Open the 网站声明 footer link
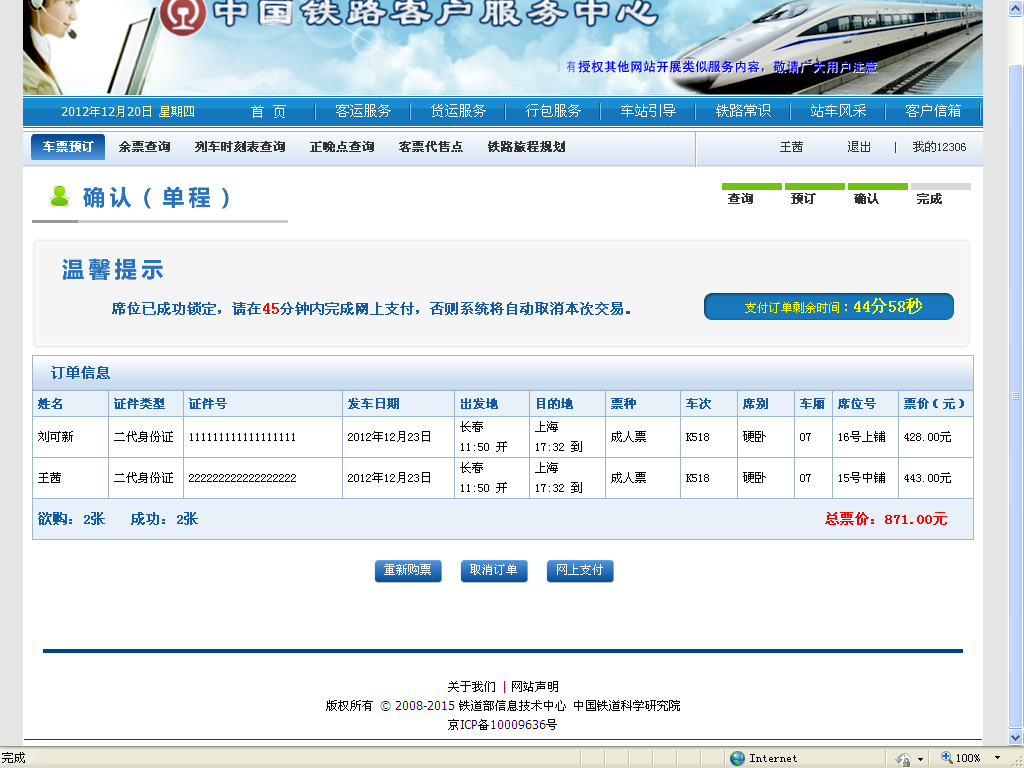The image size is (1024, 768). 535,686
